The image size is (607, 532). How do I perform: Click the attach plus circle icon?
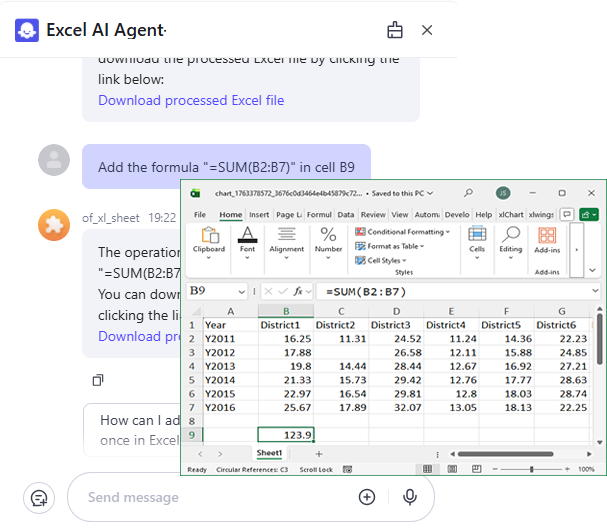point(367,497)
